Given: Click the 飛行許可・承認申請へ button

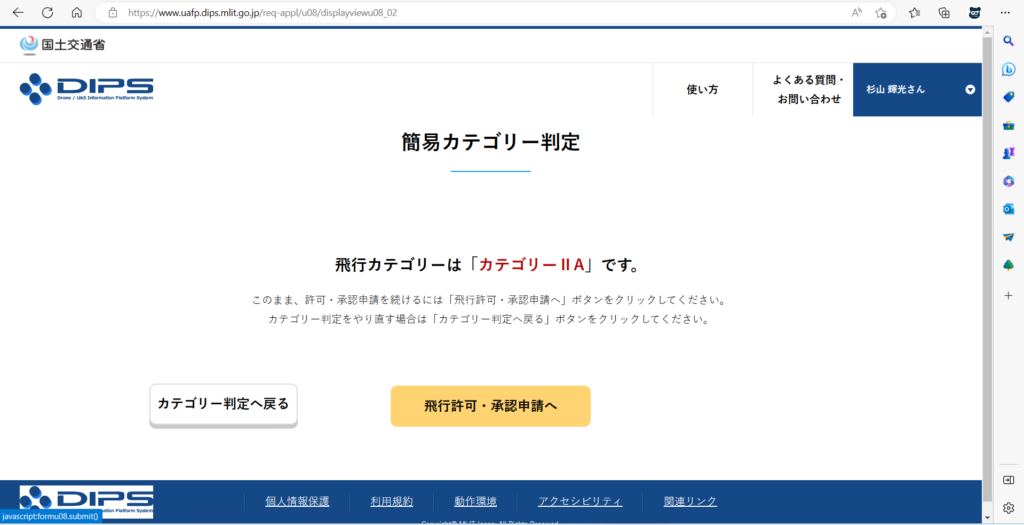Looking at the screenshot, I should (x=490, y=406).
